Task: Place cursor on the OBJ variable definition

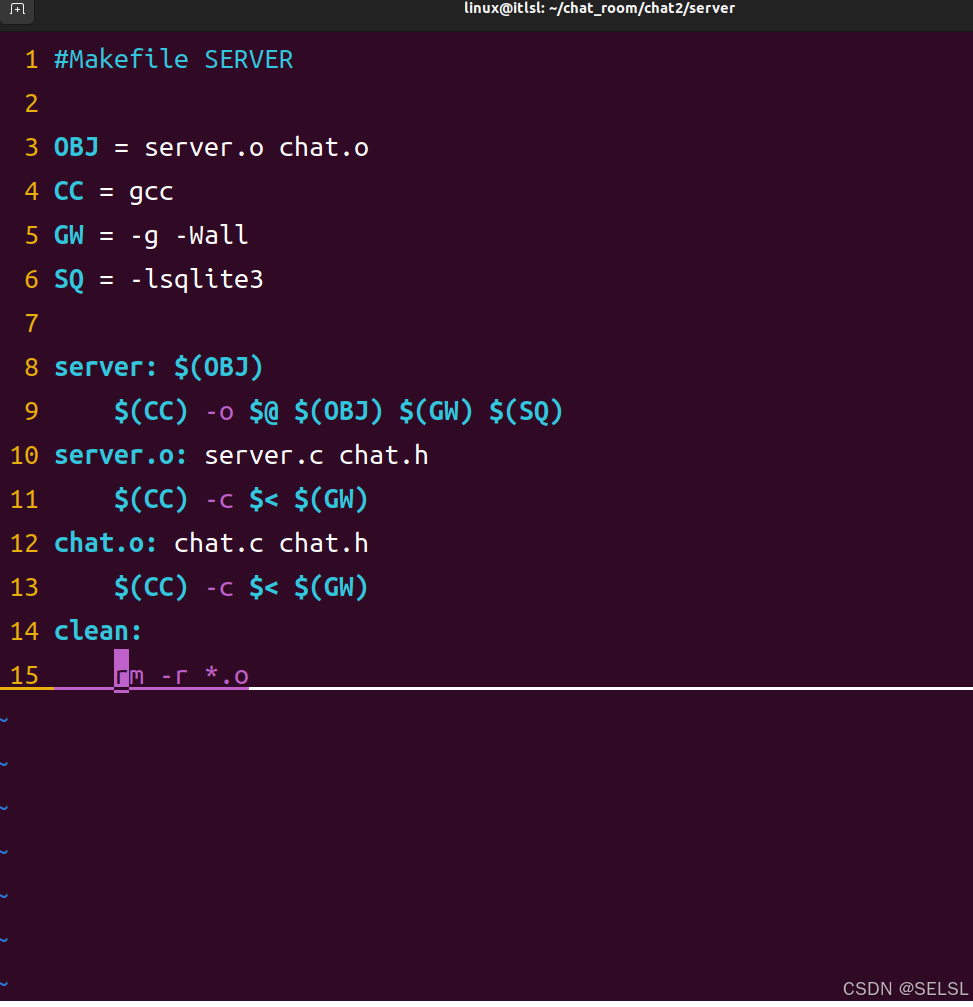Action: pos(76,147)
